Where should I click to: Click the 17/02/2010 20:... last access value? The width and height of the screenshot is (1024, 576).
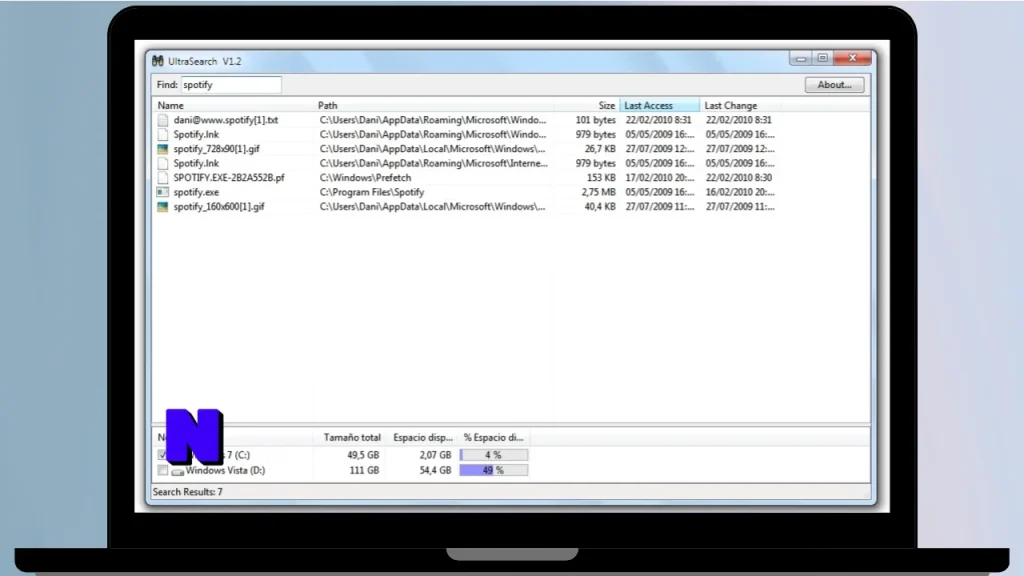click(660, 178)
